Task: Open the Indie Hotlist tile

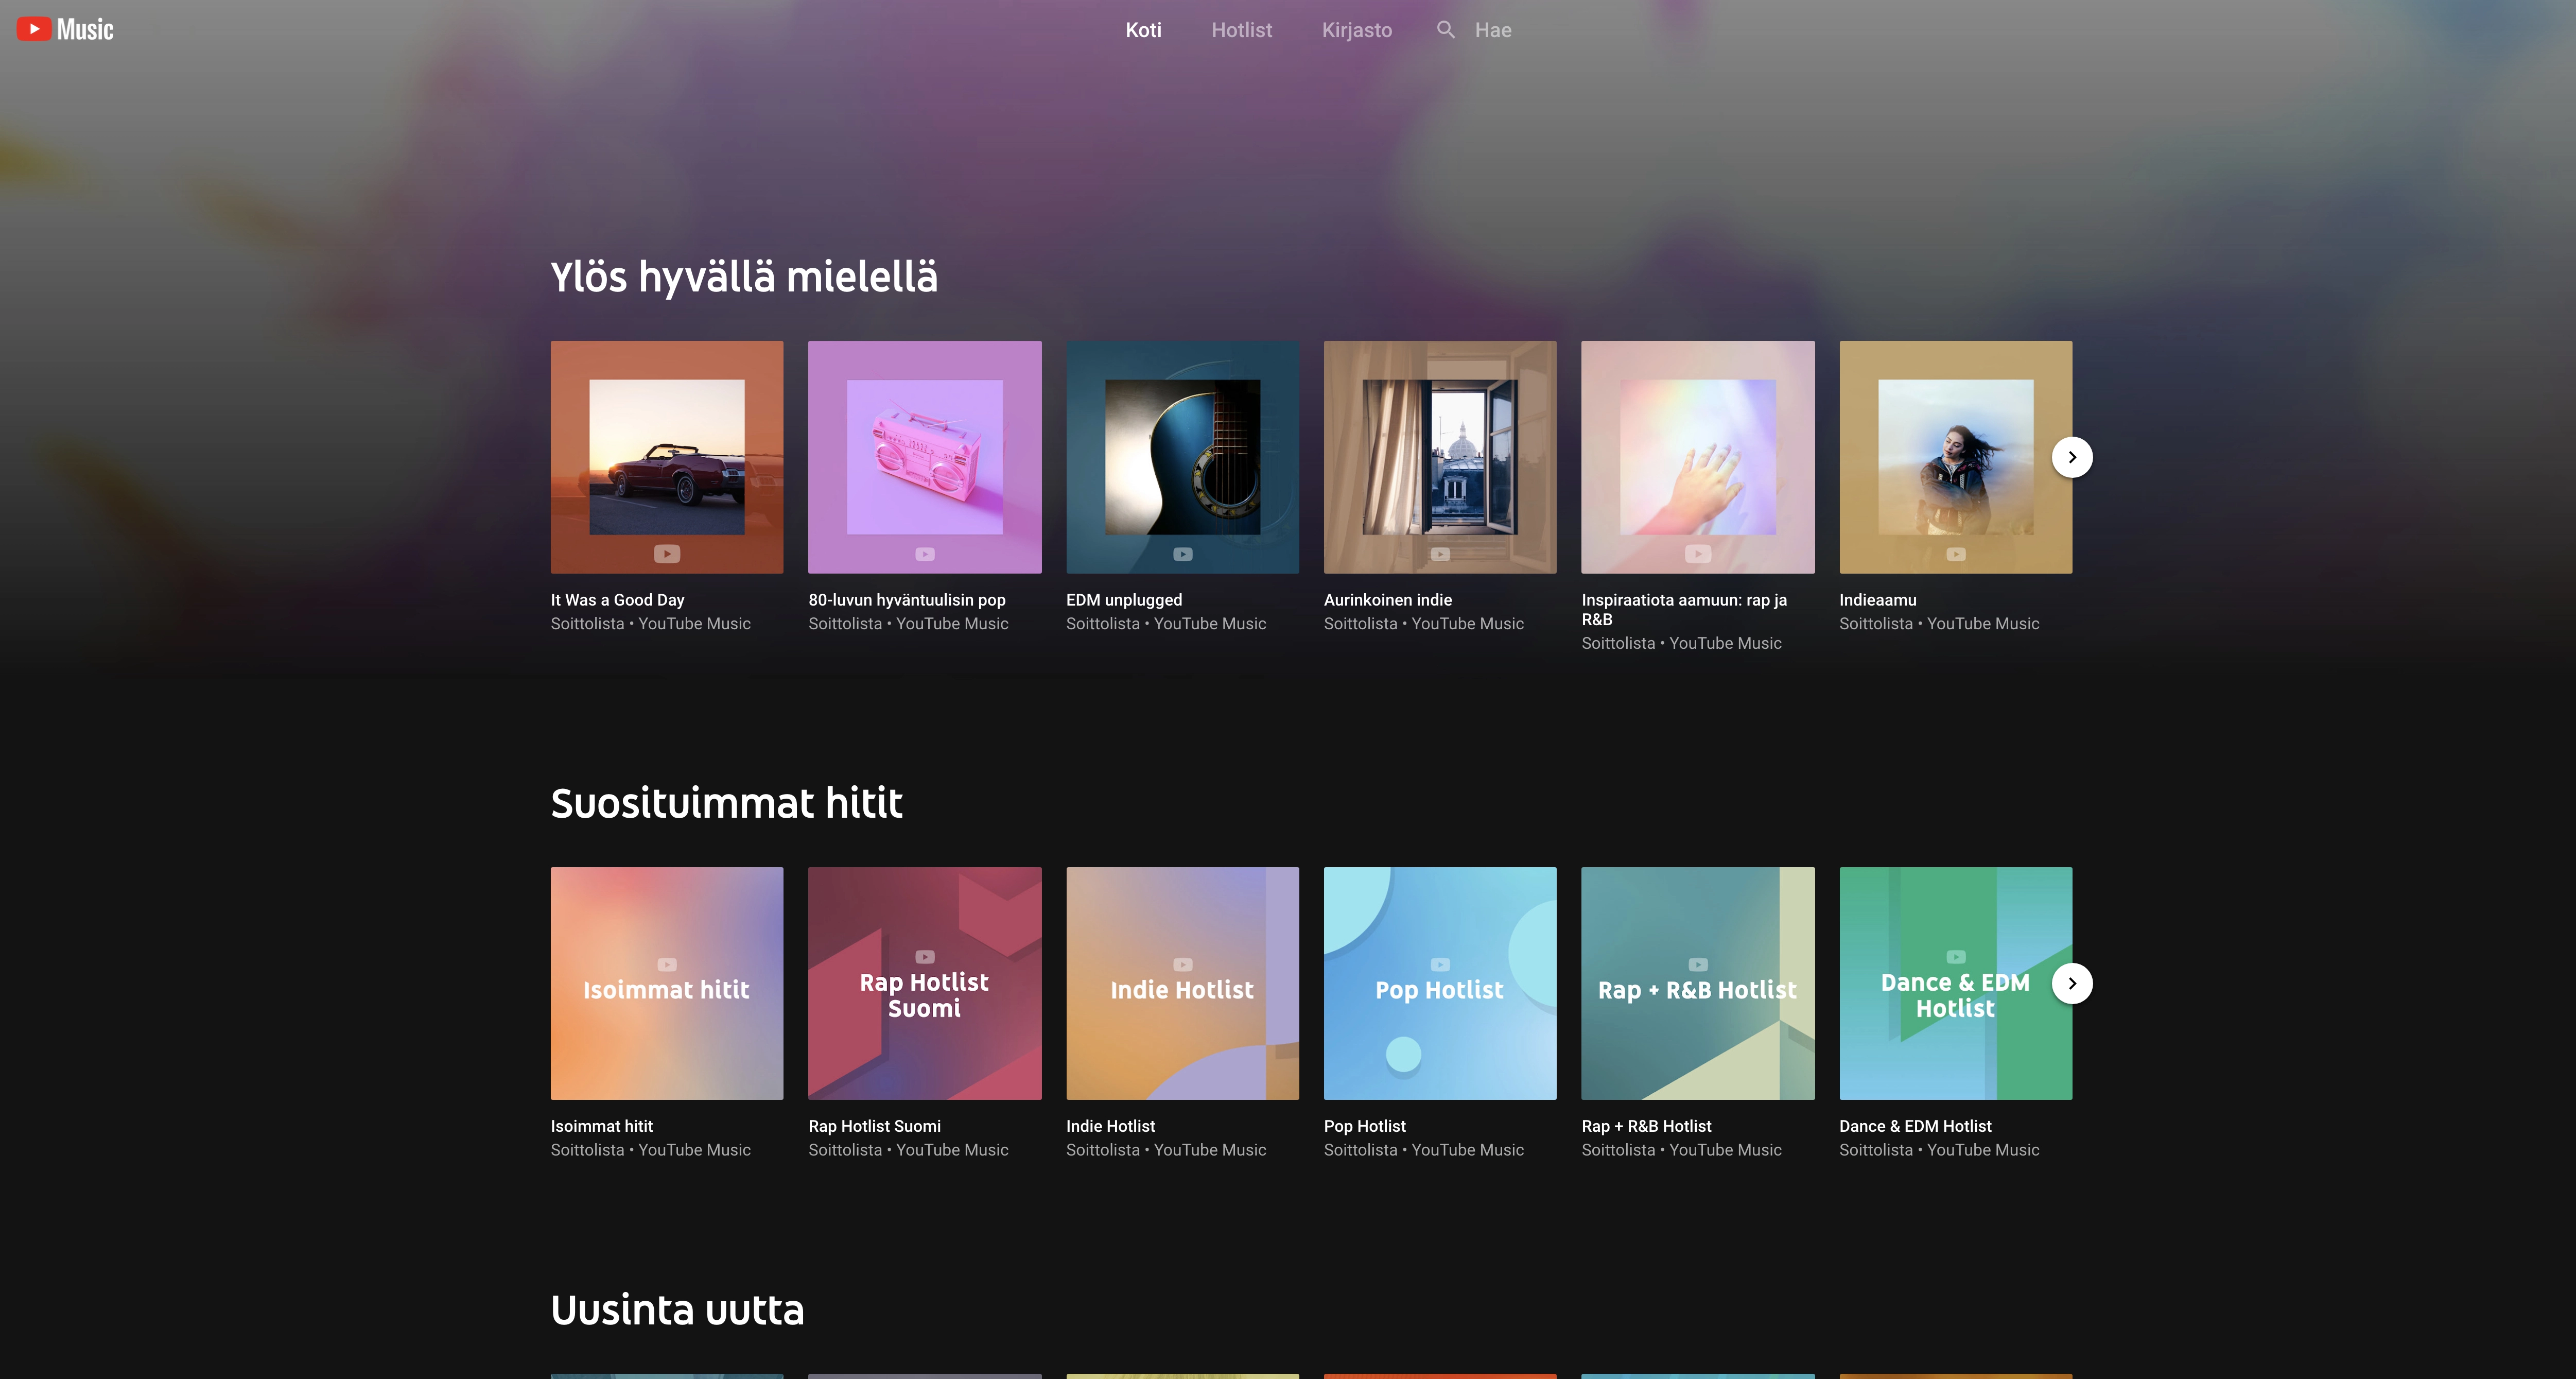Action: click(1182, 984)
